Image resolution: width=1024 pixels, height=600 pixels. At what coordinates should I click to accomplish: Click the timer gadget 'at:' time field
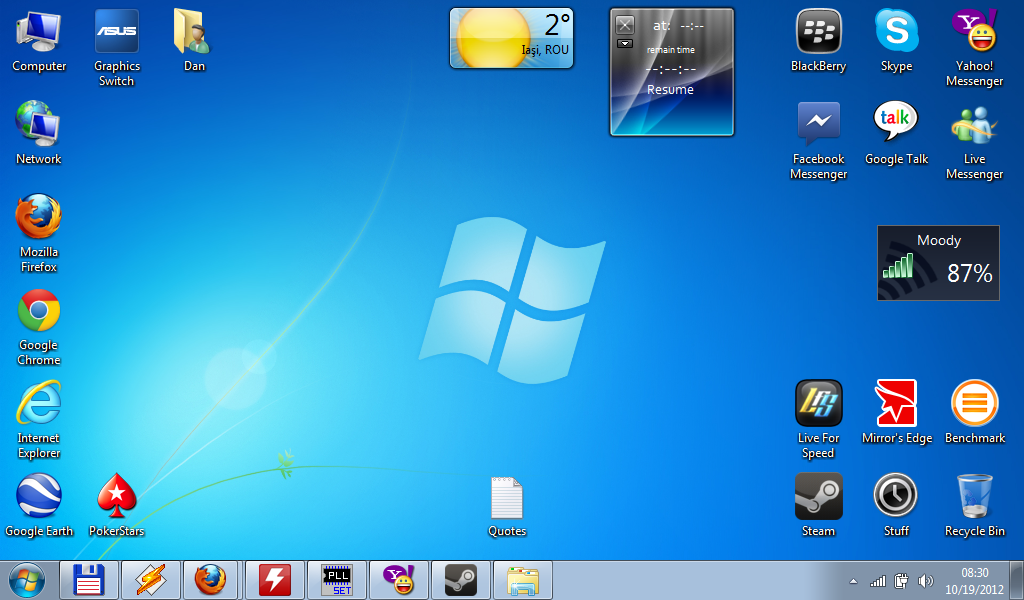coord(692,26)
